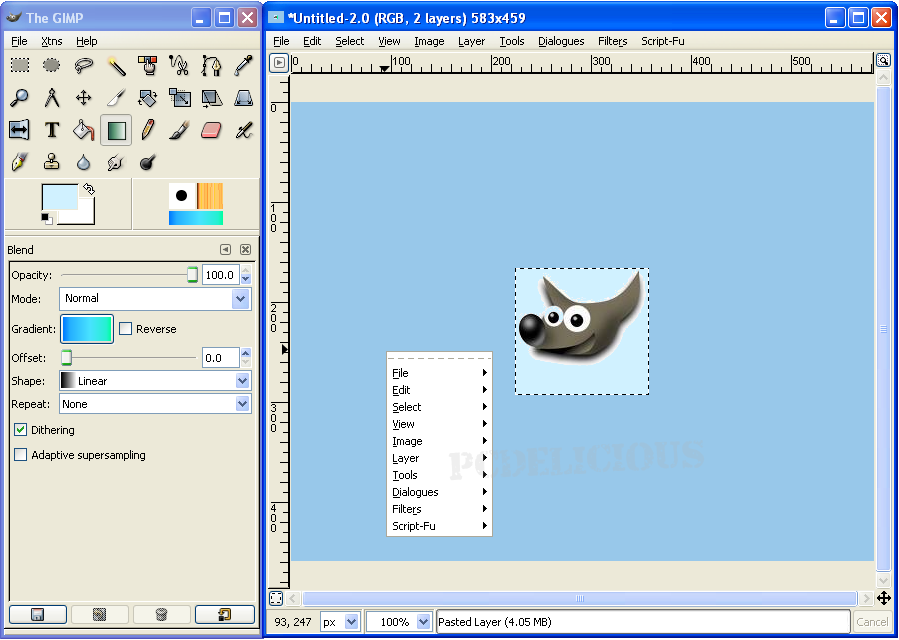Viewport: 899px width, 640px height.
Task: Select the Eraser tool
Action: (212, 130)
